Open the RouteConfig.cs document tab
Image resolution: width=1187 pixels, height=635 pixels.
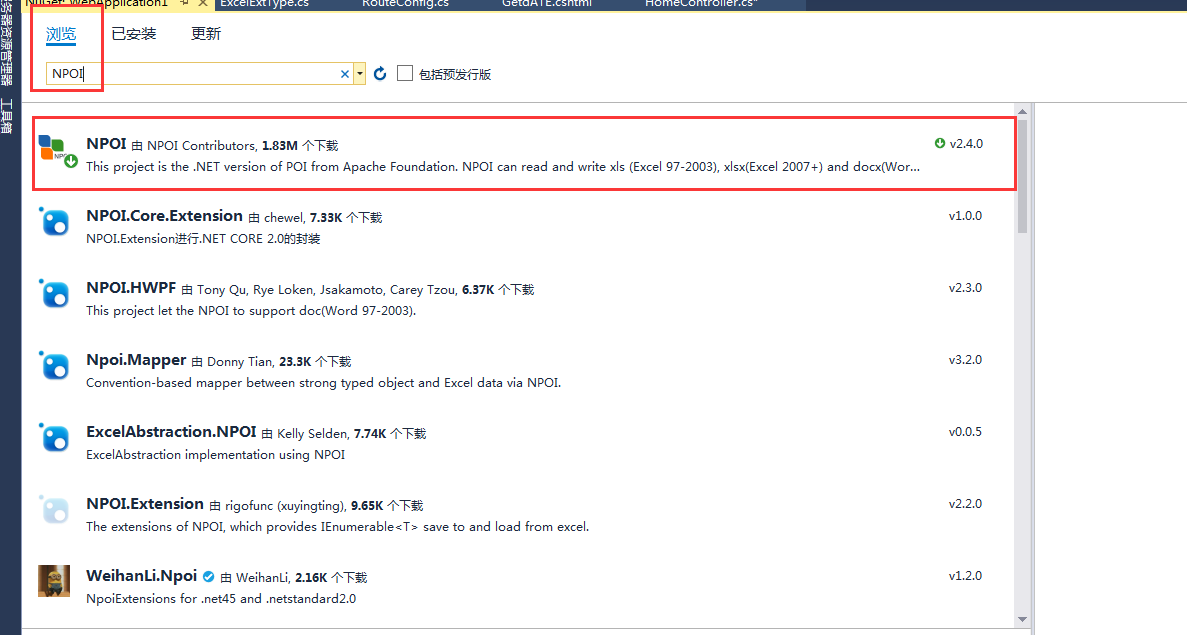tap(405, 4)
